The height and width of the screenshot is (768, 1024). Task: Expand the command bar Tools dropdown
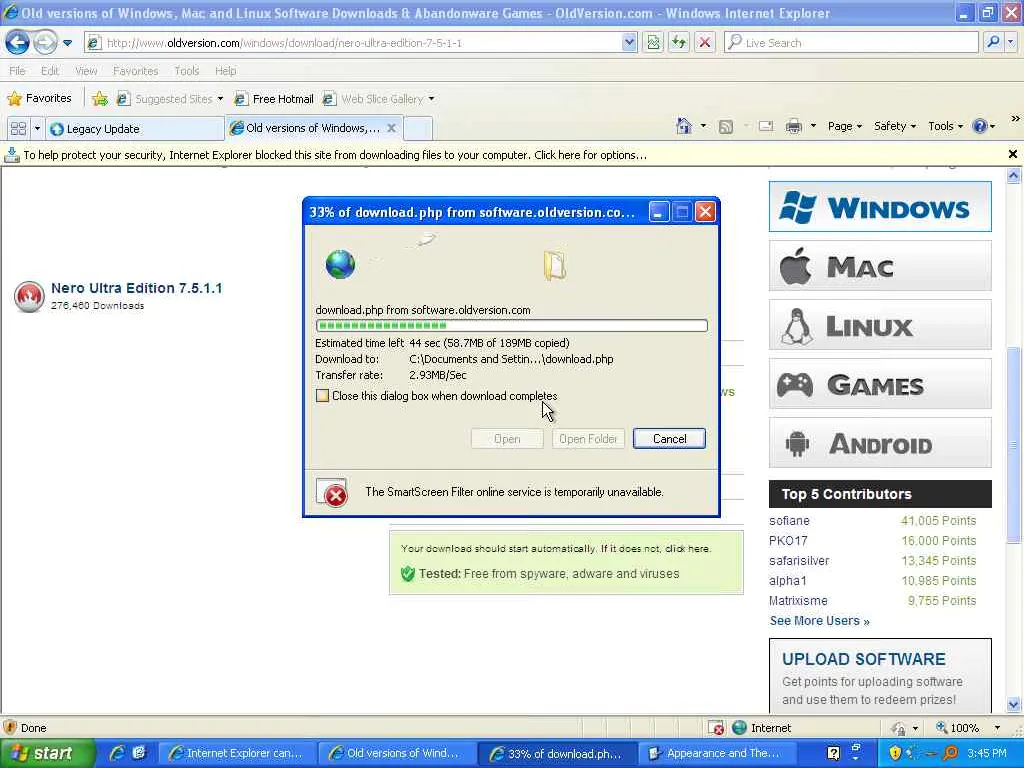(x=945, y=126)
